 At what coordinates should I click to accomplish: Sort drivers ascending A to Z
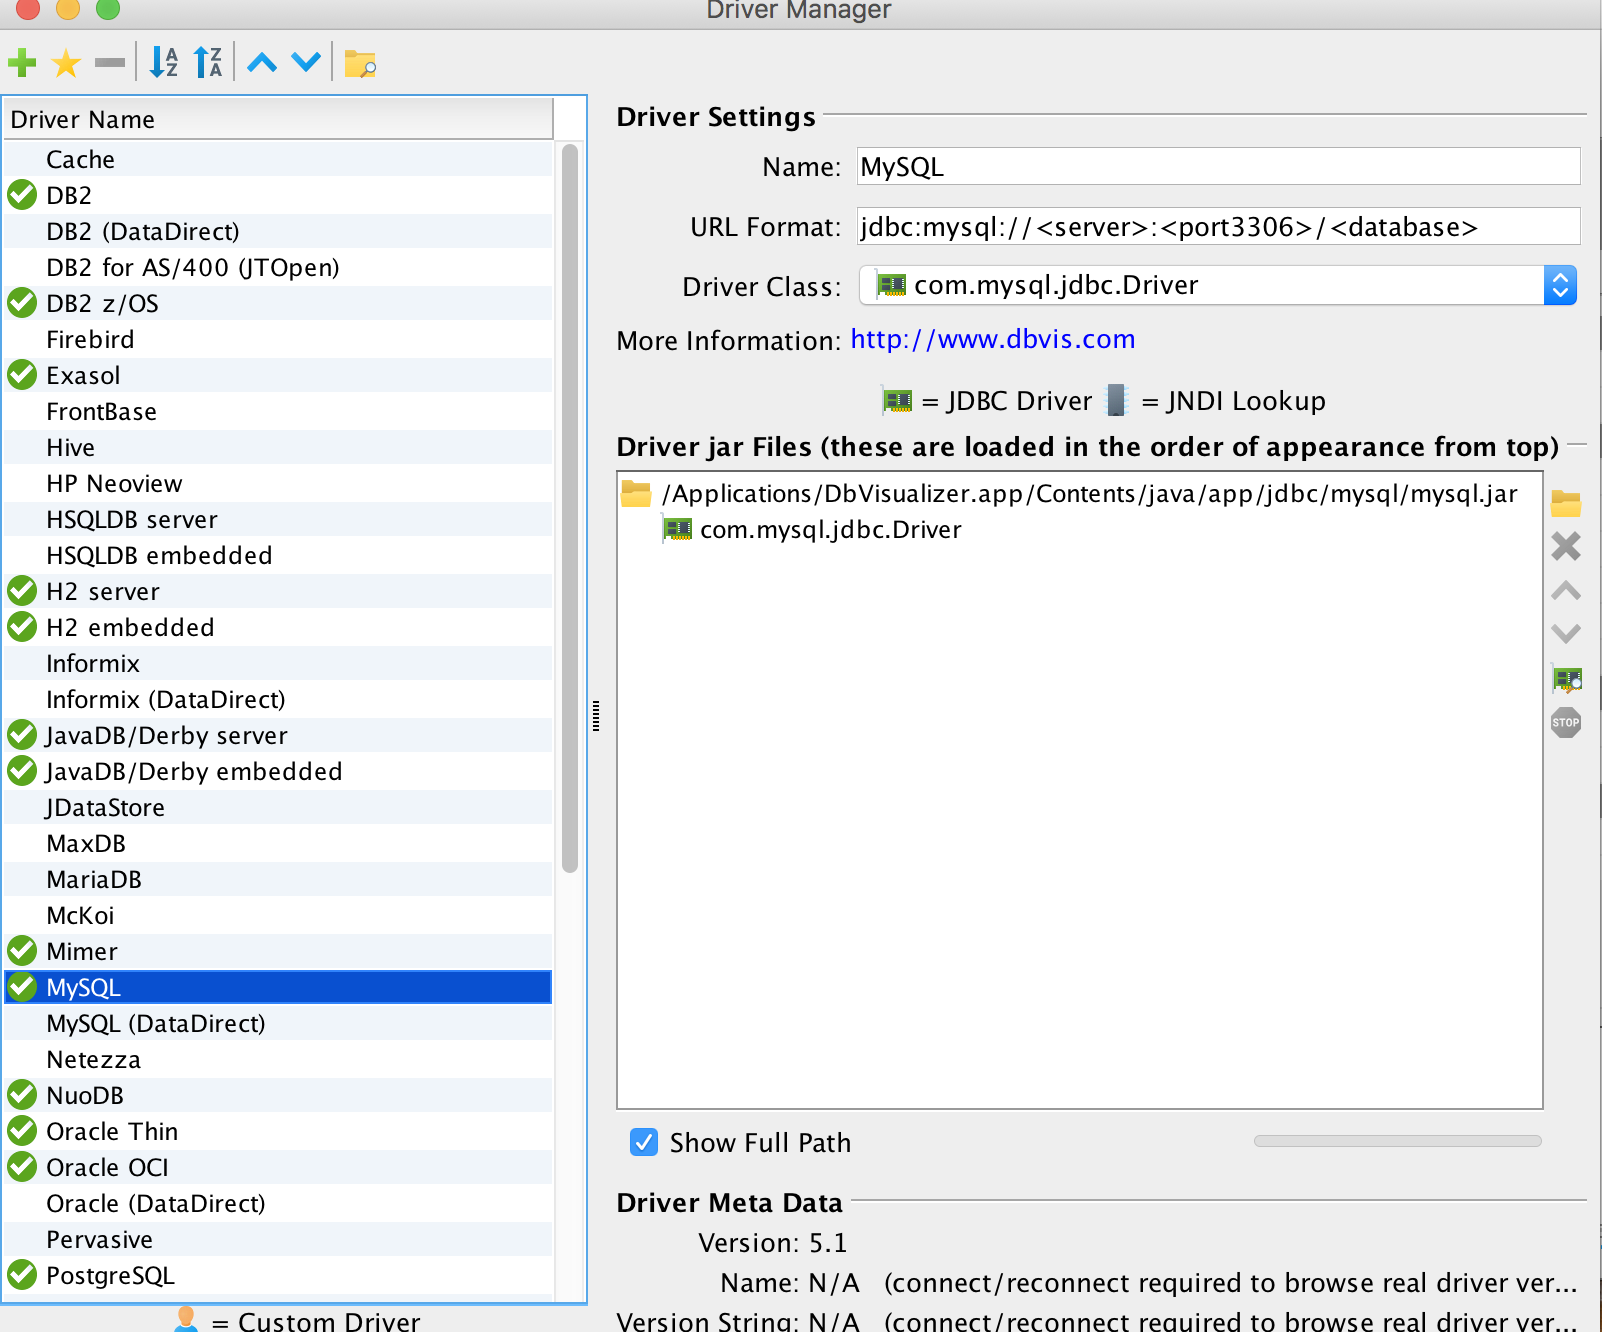[164, 63]
